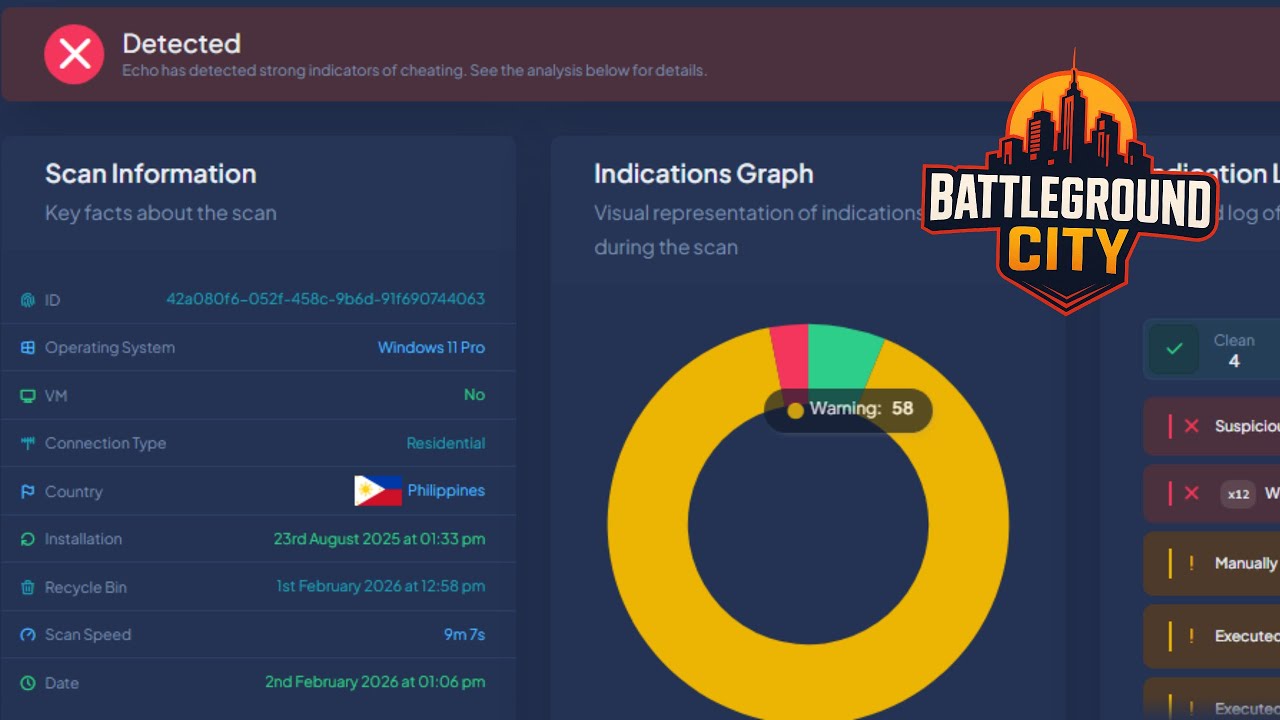
Task: Click the flag icon beside Country label
Action: 28,492
